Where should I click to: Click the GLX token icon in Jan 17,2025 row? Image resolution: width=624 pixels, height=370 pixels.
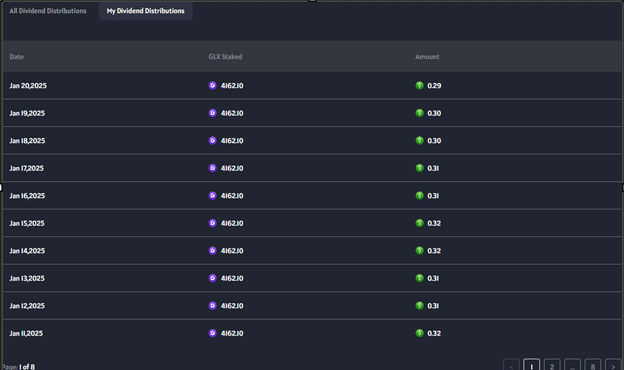[x=213, y=168]
